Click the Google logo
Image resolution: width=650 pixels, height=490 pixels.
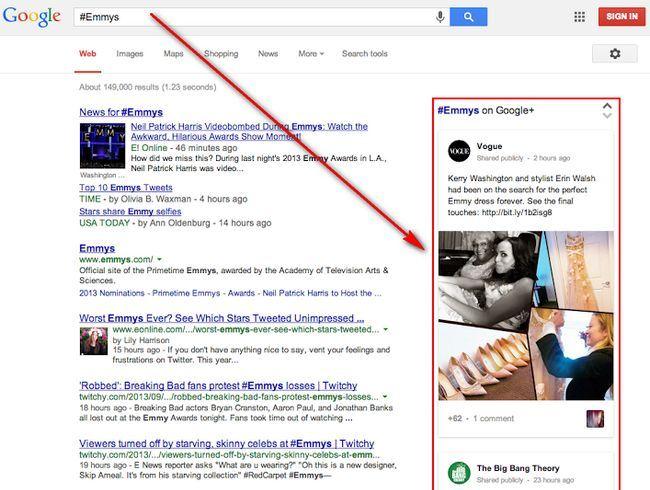point(32,17)
